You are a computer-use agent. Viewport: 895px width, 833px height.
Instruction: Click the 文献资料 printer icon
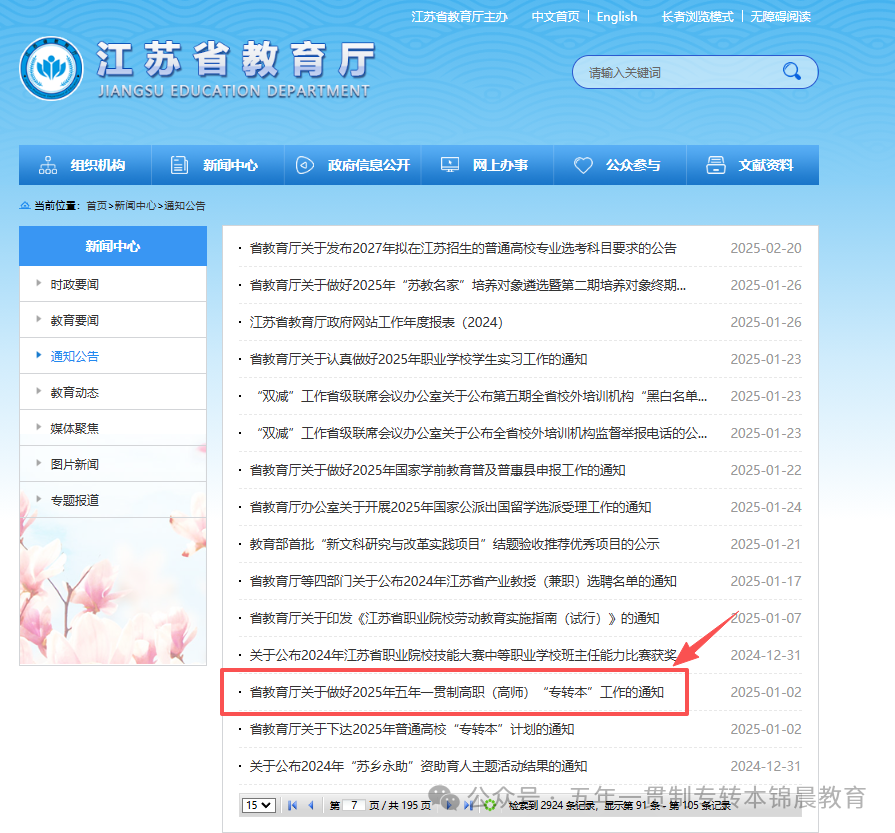715,165
